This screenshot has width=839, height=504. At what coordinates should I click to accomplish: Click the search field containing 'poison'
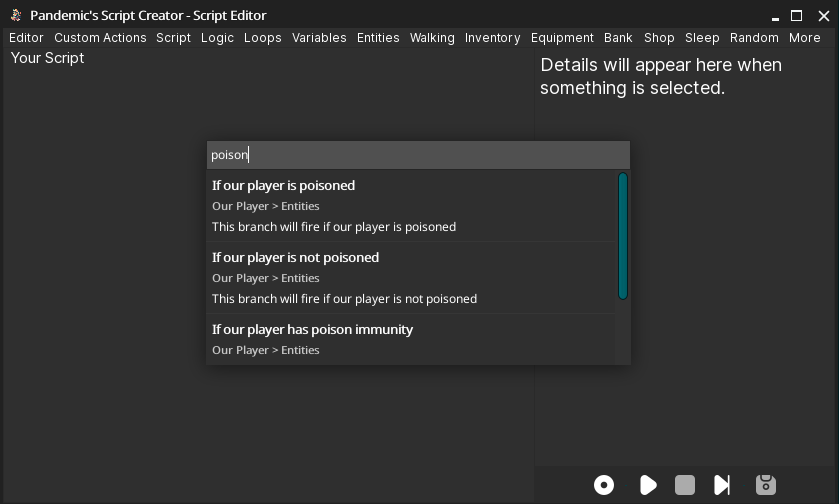click(x=418, y=155)
